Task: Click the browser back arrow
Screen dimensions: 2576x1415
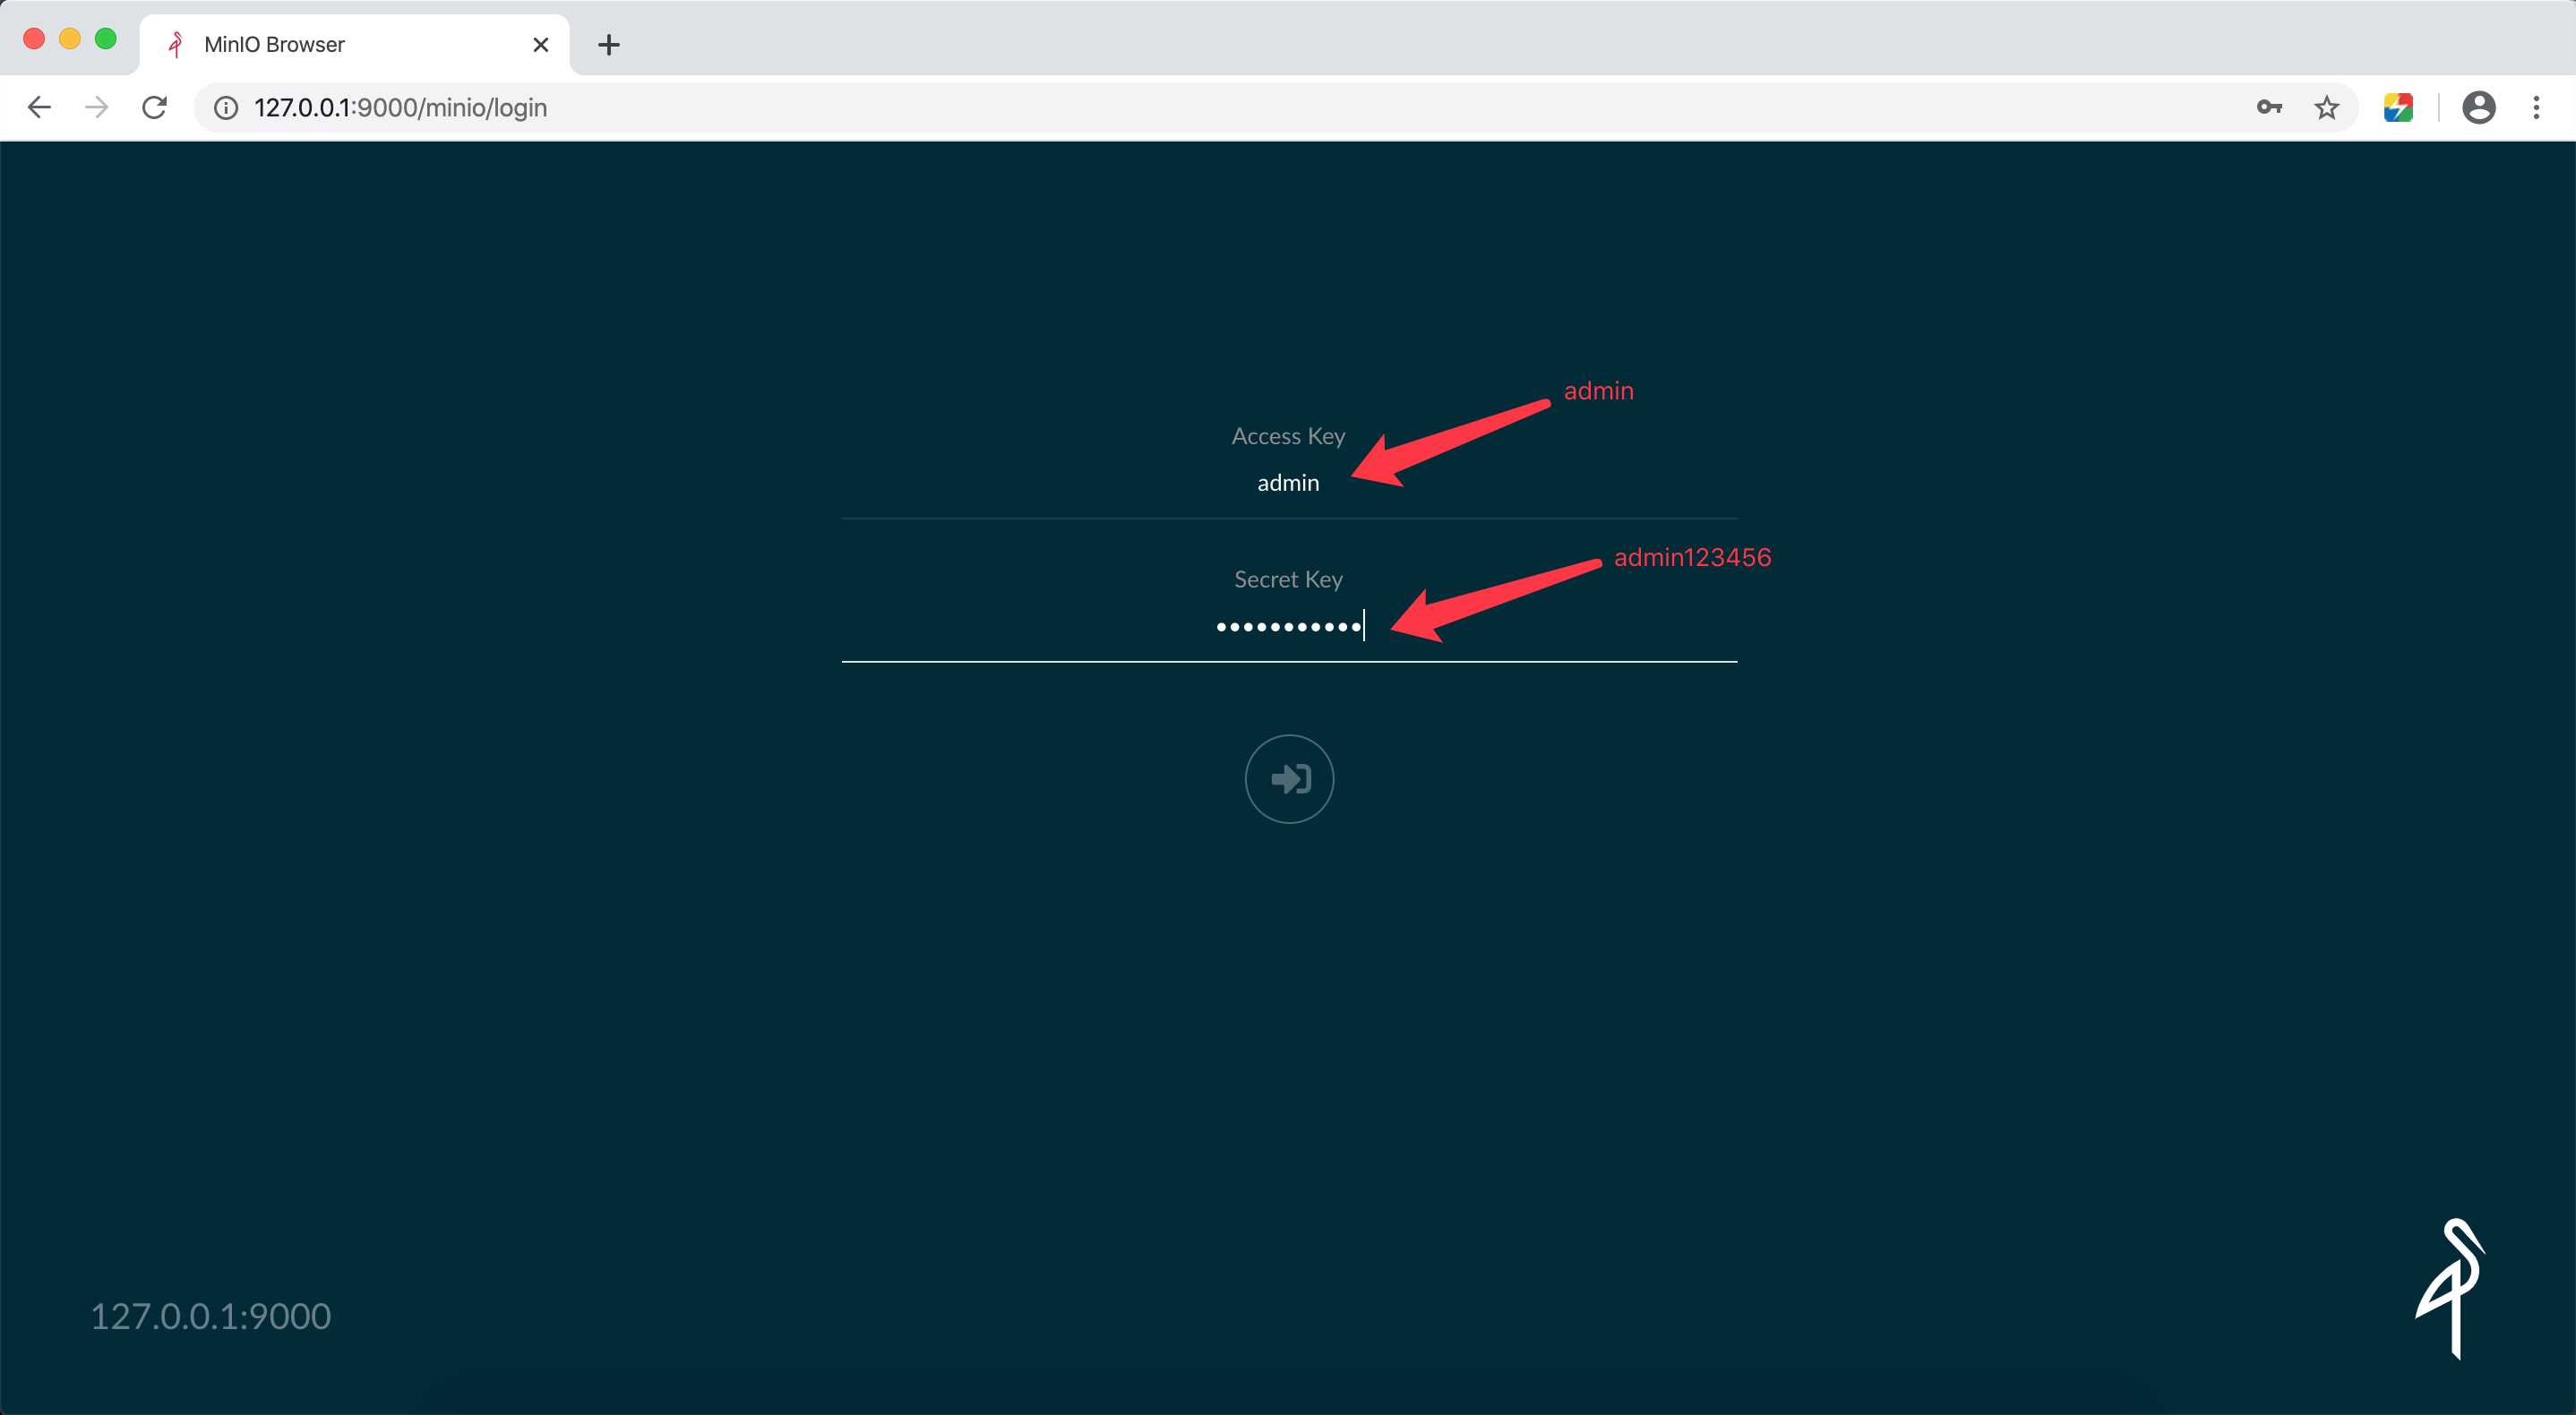Action: tap(39, 107)
